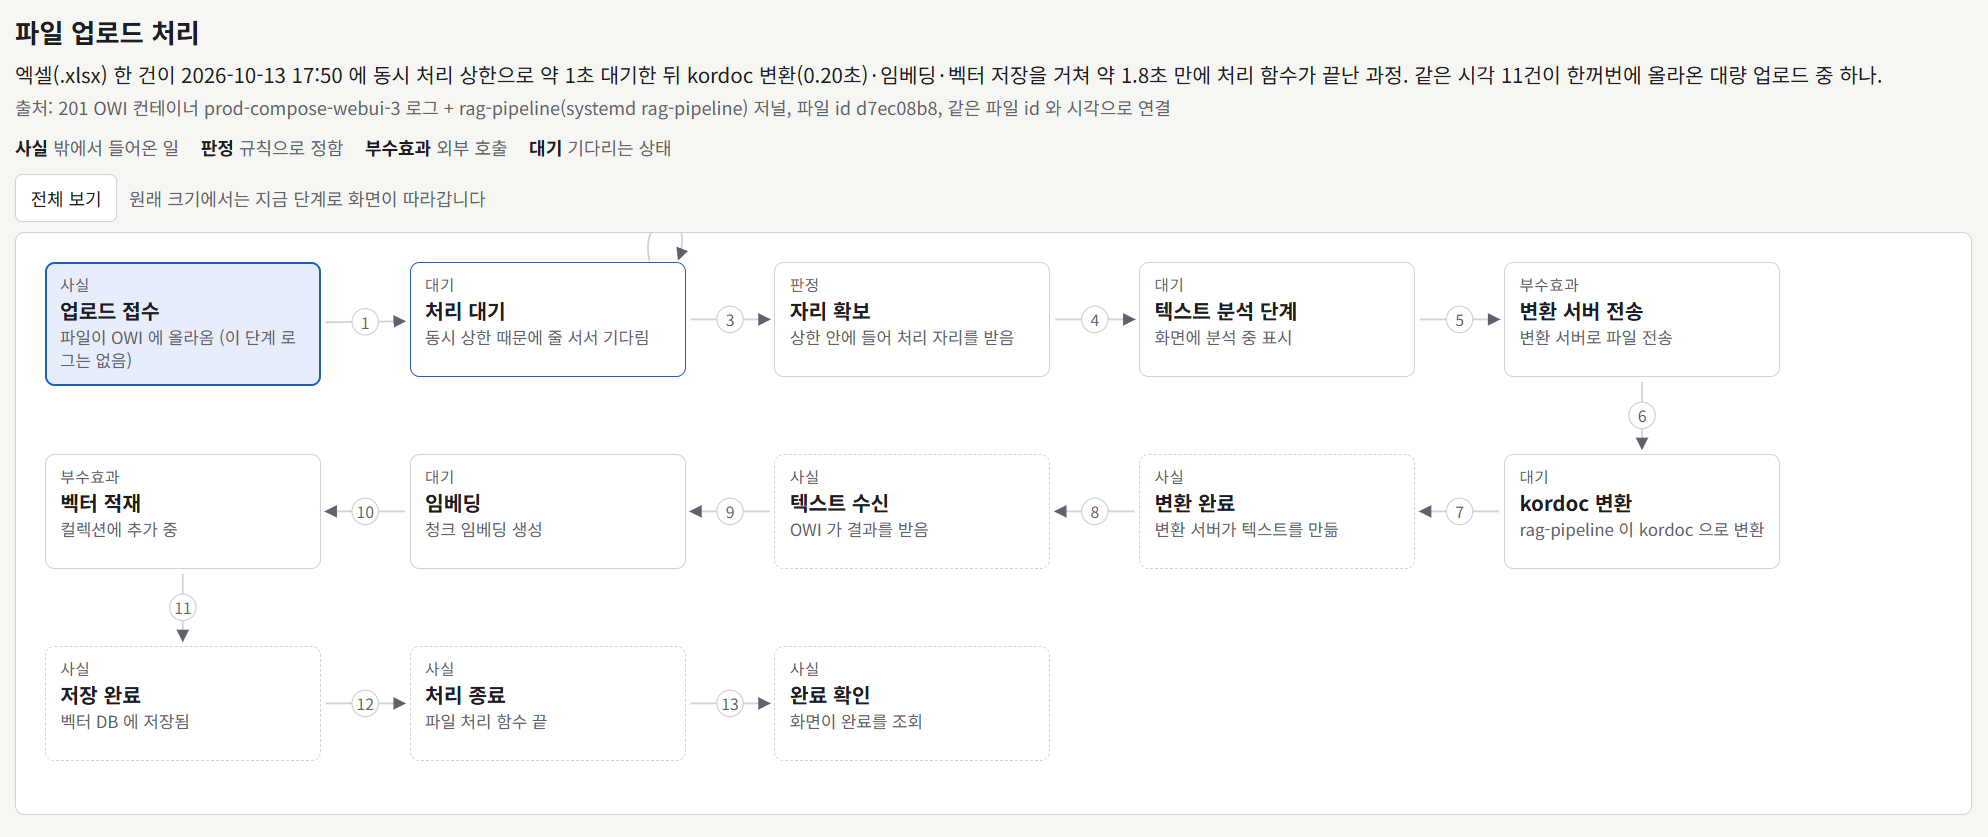Screen dimensions: 1988x837
Task: Select the 업로드 접수 step card
Action: click(x=183, y=324)
